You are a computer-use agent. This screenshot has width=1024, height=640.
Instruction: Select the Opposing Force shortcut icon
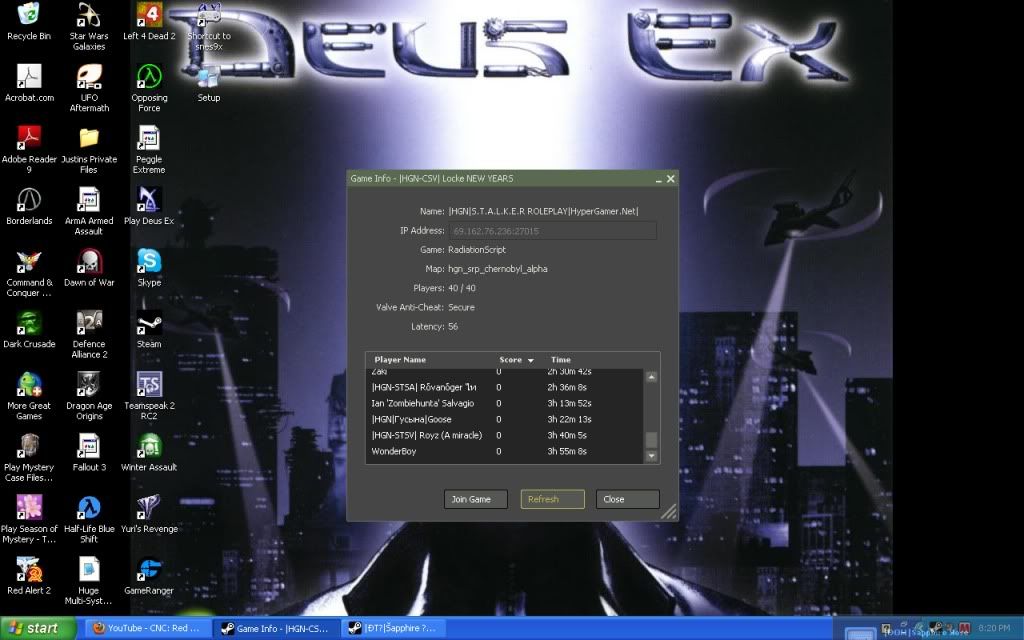tap(149, 88)
